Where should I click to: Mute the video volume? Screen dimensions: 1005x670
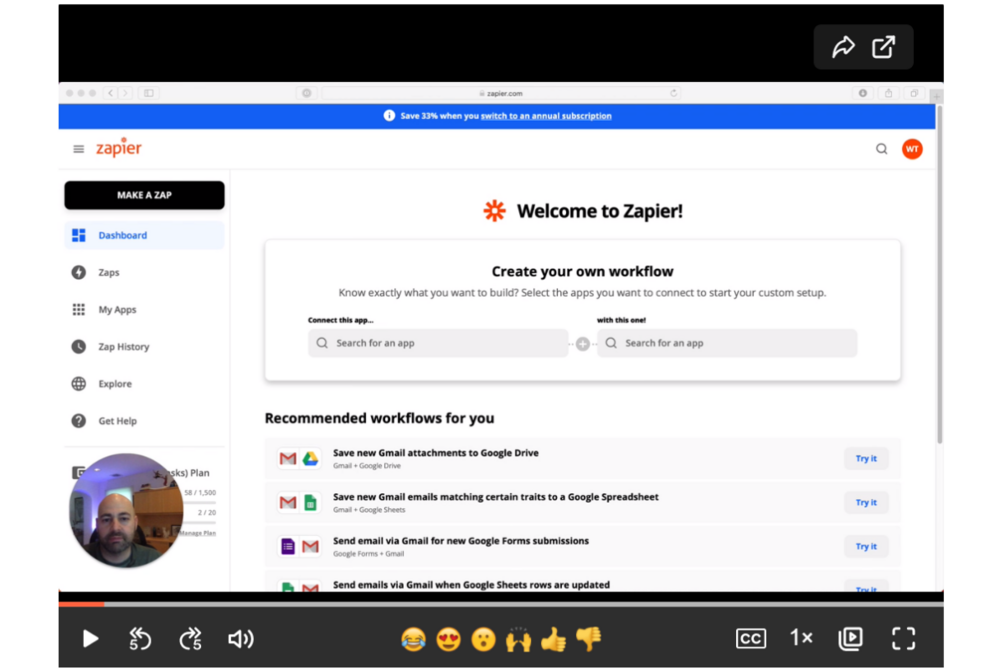(x=240, y=639)
